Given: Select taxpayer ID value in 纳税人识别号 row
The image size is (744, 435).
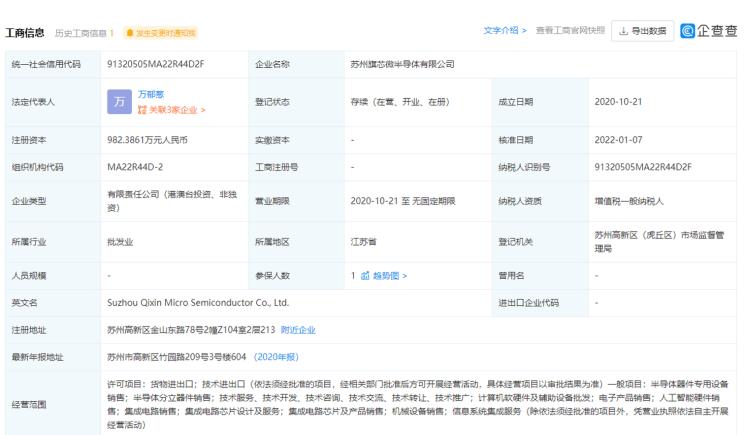Looking at the screenshot, I should (x=643, y=167).
